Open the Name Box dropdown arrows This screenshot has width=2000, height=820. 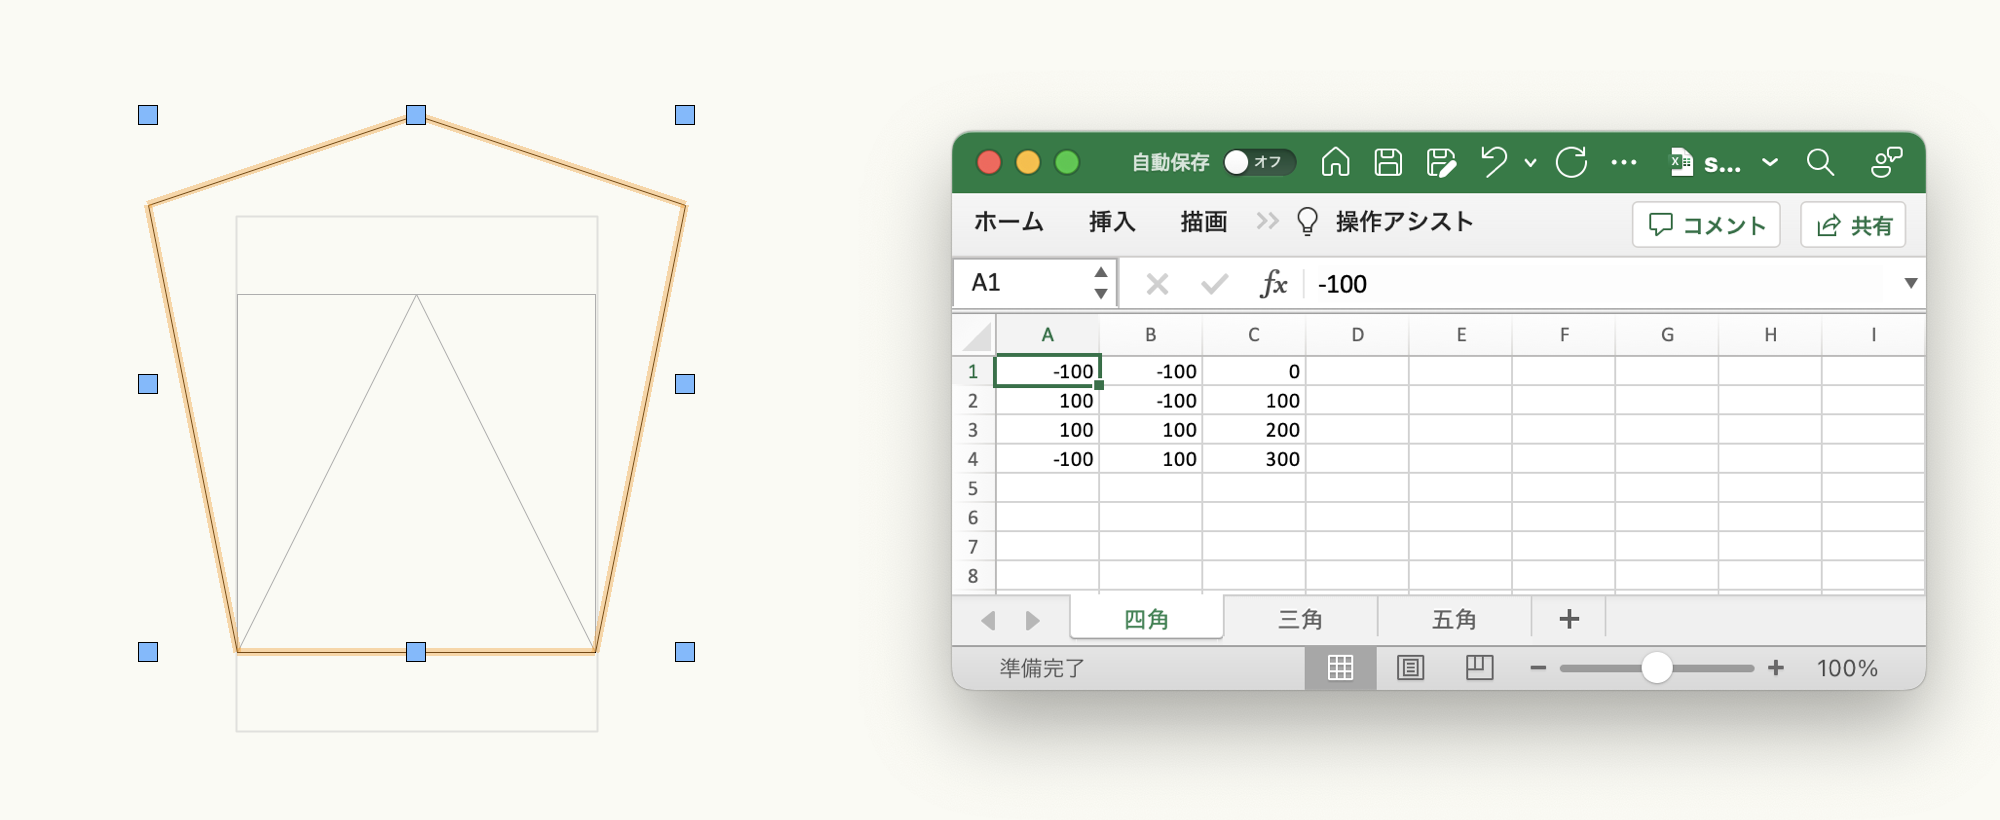click(1101, 283)
